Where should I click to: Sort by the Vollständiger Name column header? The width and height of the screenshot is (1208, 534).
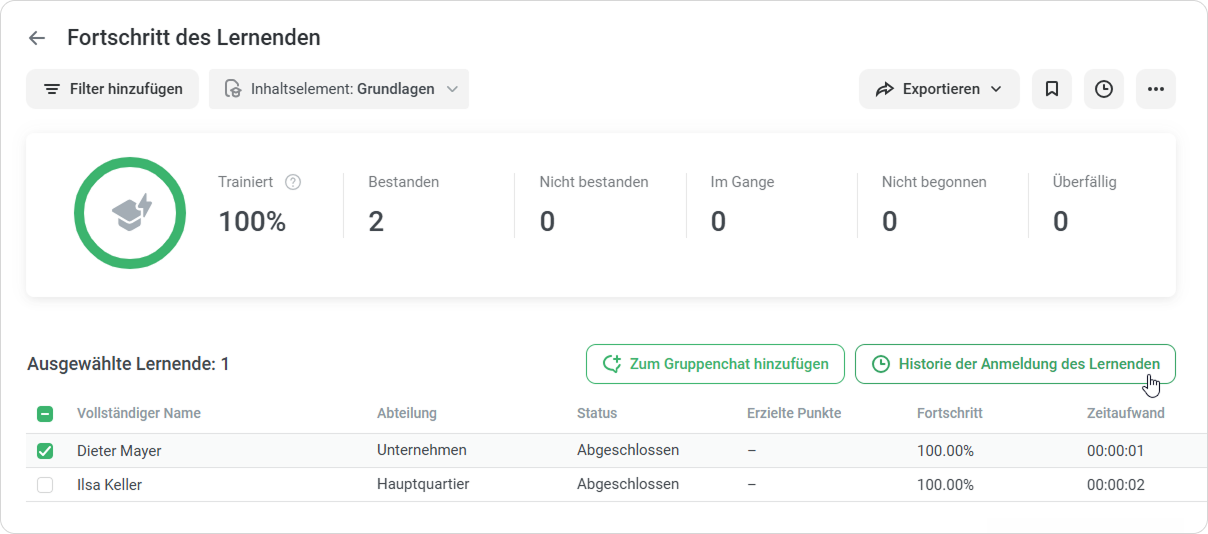point(139,413)
